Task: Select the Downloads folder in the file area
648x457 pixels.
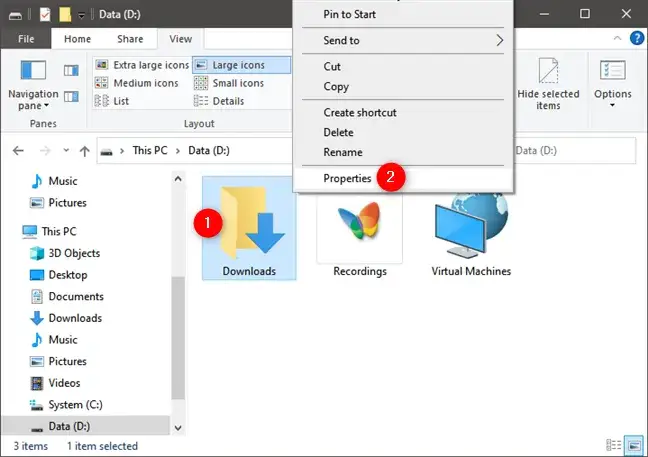Action: (249, 228)
